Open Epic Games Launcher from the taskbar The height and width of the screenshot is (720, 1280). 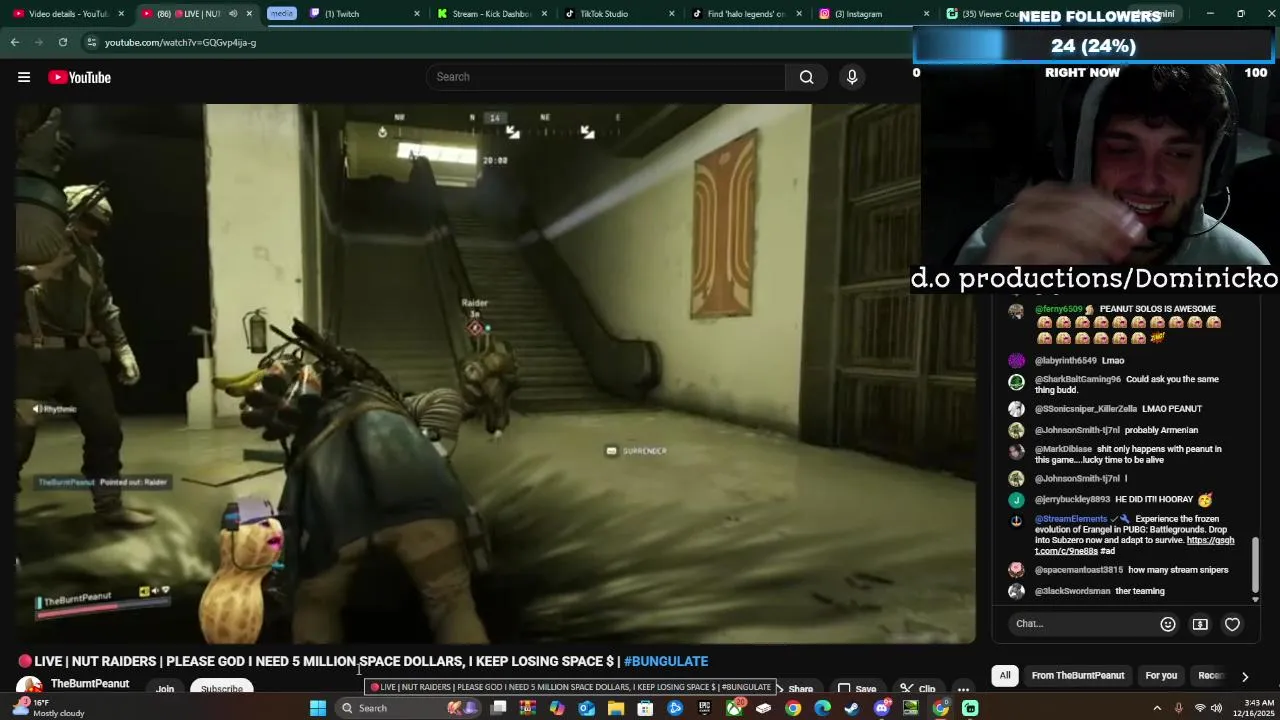(705, 708)
